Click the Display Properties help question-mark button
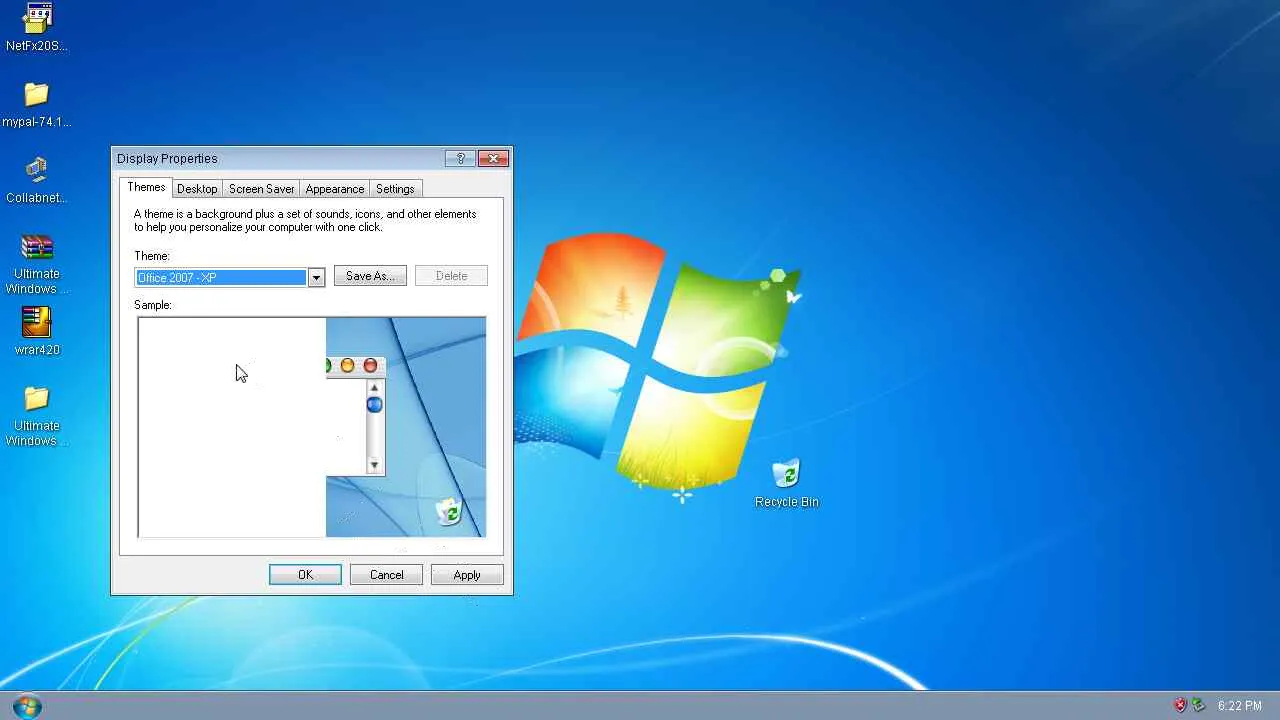This screenshot has height=720, width=1280. (460, 158)
